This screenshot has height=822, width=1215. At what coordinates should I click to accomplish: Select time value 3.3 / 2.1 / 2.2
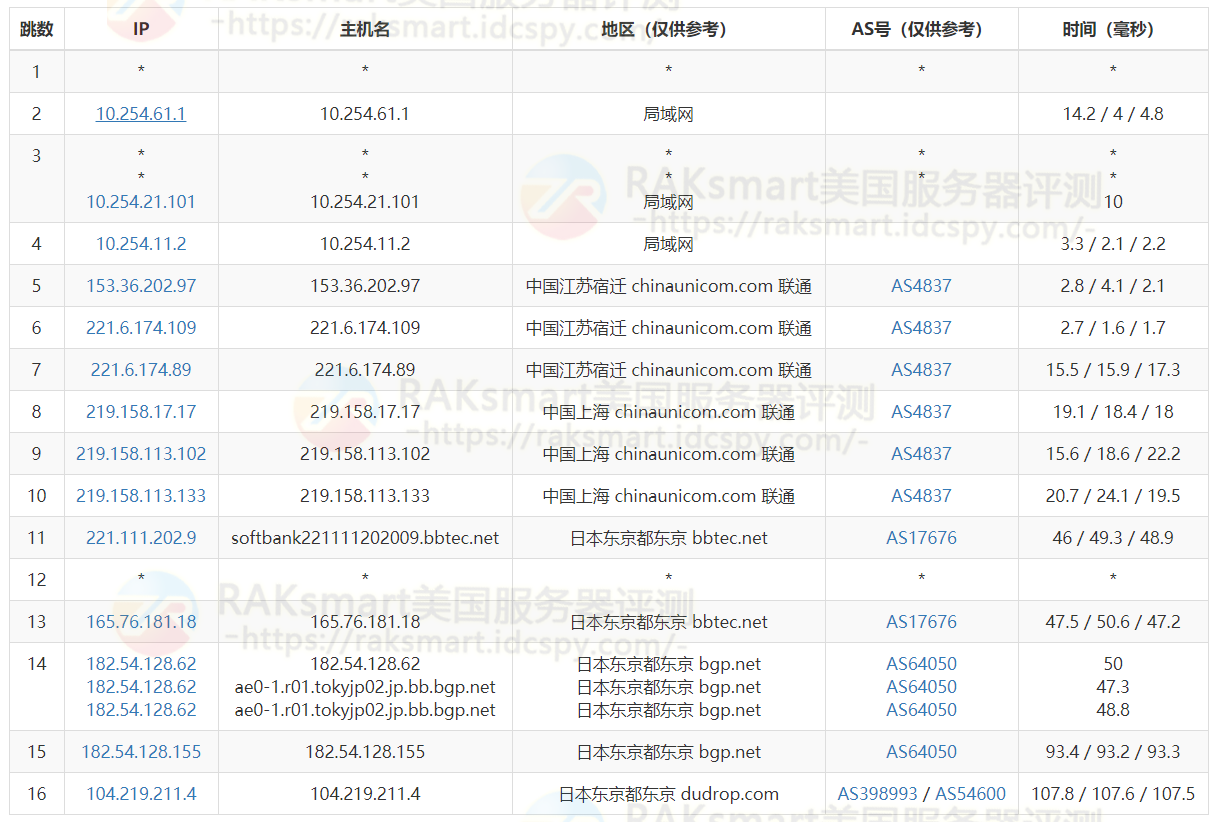(x=1113, y=244)
